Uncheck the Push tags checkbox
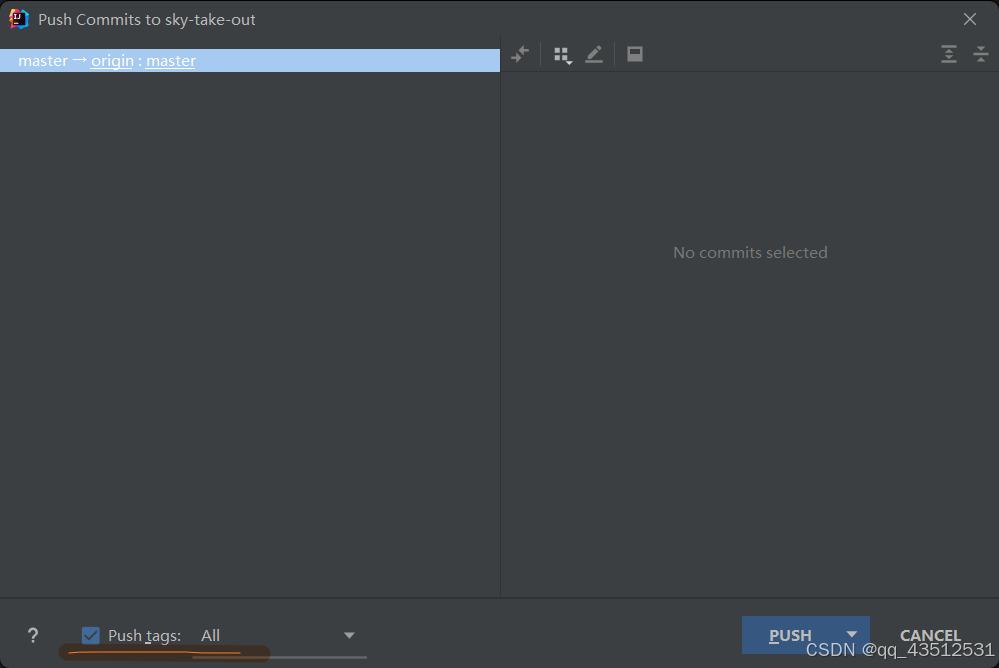Viewport: 999px width, 668px height. point(90,635)
